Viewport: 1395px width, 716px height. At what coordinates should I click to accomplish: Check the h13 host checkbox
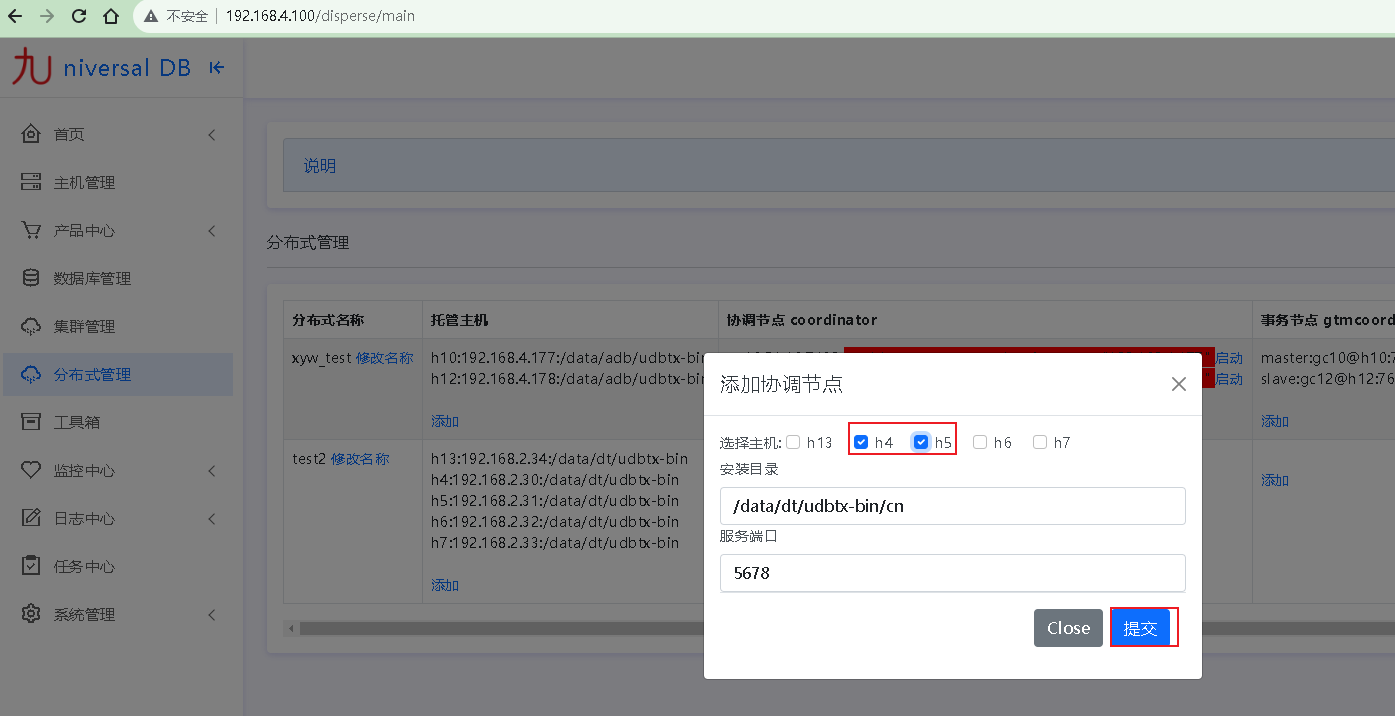coord(793,442)
